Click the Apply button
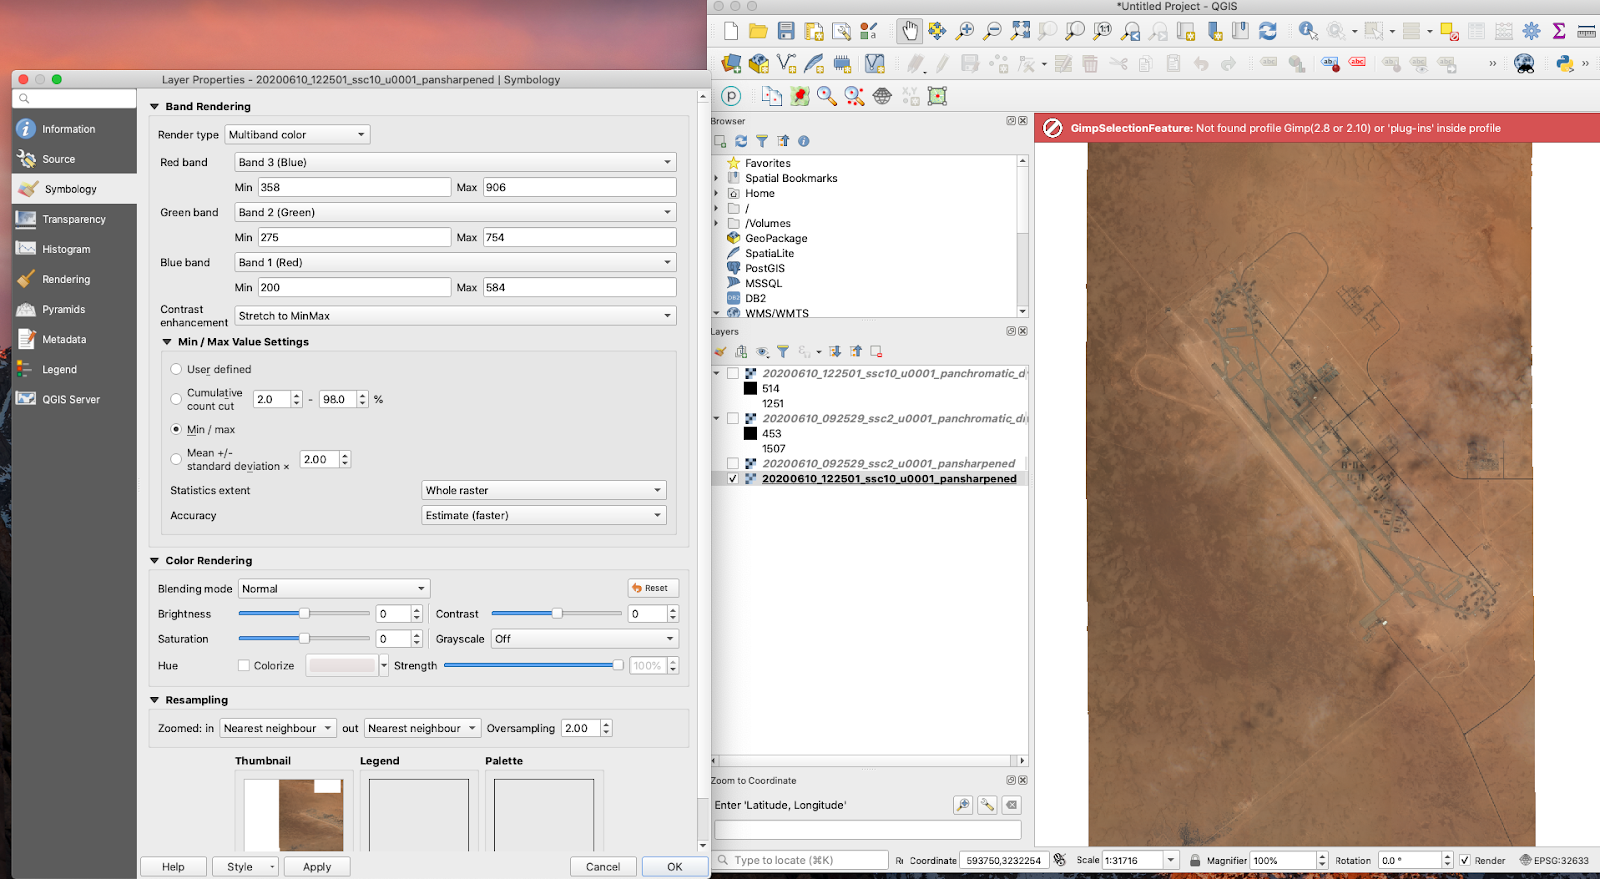 tap(317, 867)
